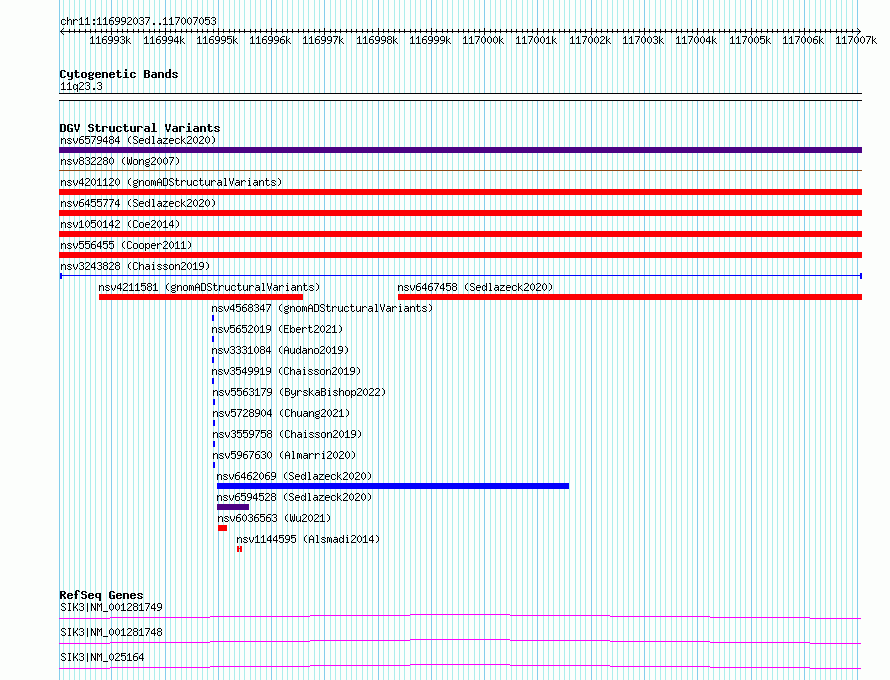
Task: Click the Cytogenetic Bands track title
Action: click(x=119, y=74)
